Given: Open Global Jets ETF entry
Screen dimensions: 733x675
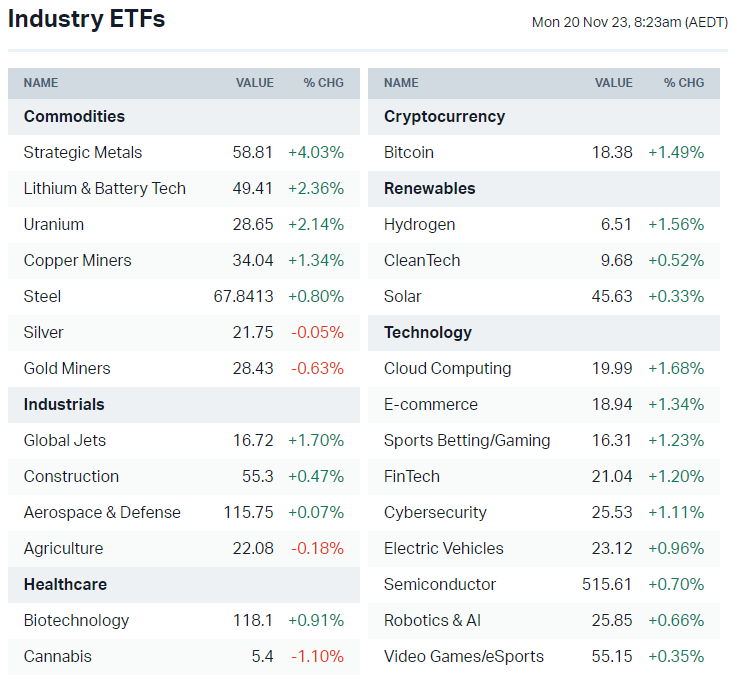Looking at the screenshot, I should [x=65, y=441].
